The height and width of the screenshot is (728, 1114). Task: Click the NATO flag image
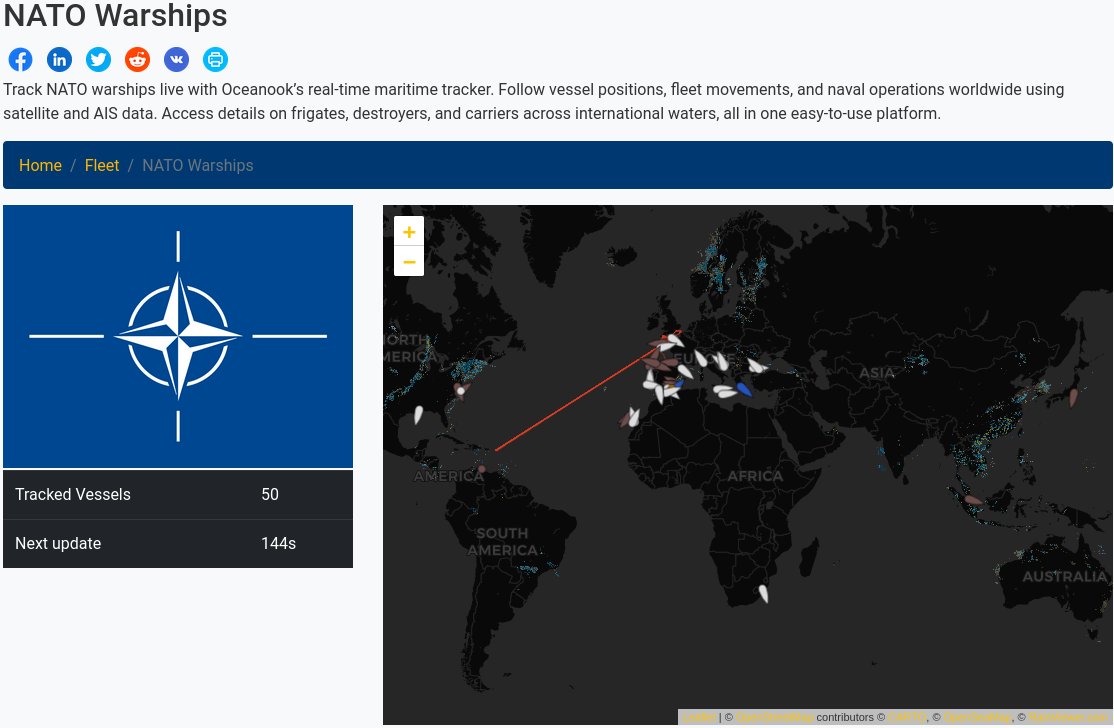click(178, 337)
